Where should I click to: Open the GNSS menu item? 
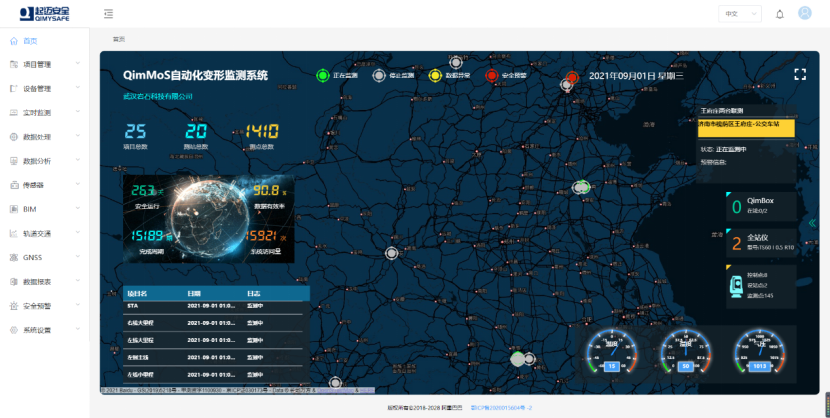click(44, 258)
